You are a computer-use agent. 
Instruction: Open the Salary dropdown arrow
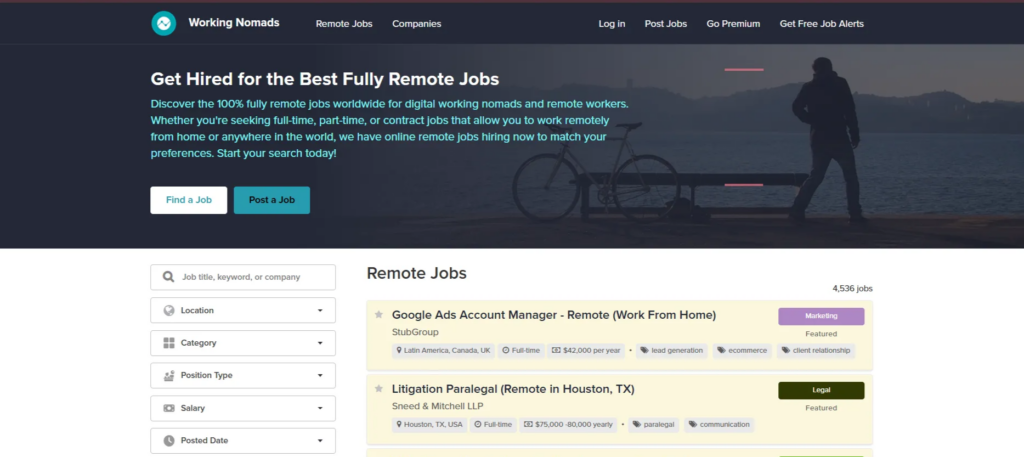click(319, 409)
